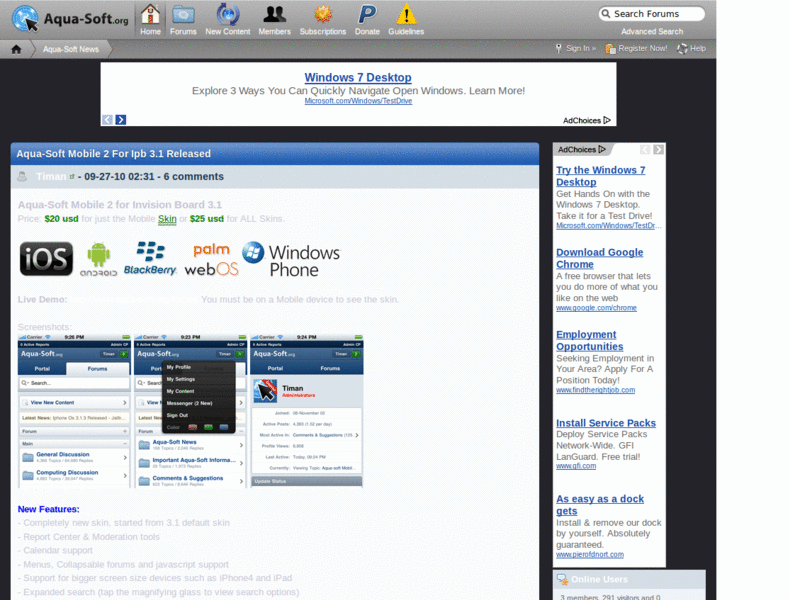Open the Install Service Packs link
Viewport: 800px width, 600px height.
pyautogui.click(x=606, y=423)
